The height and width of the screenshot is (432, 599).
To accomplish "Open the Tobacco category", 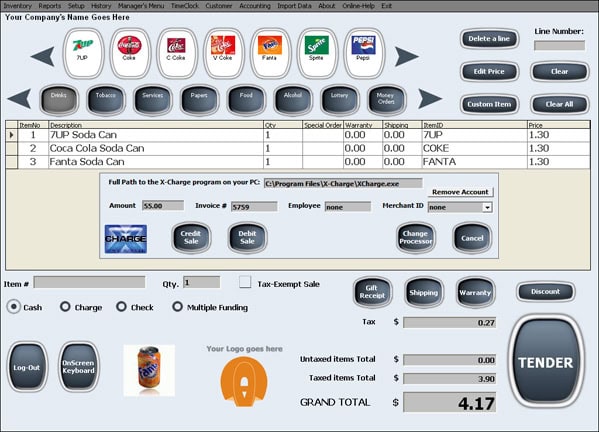I will pos(106,100).
